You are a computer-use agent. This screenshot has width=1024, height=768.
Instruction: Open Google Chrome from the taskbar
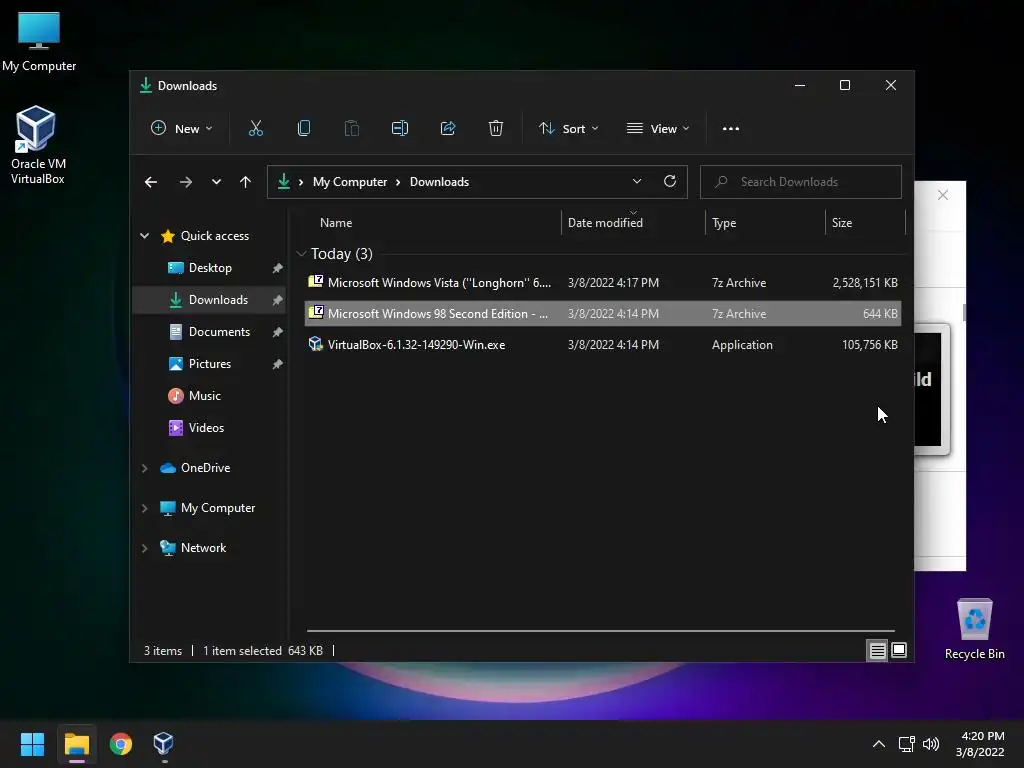121,744
